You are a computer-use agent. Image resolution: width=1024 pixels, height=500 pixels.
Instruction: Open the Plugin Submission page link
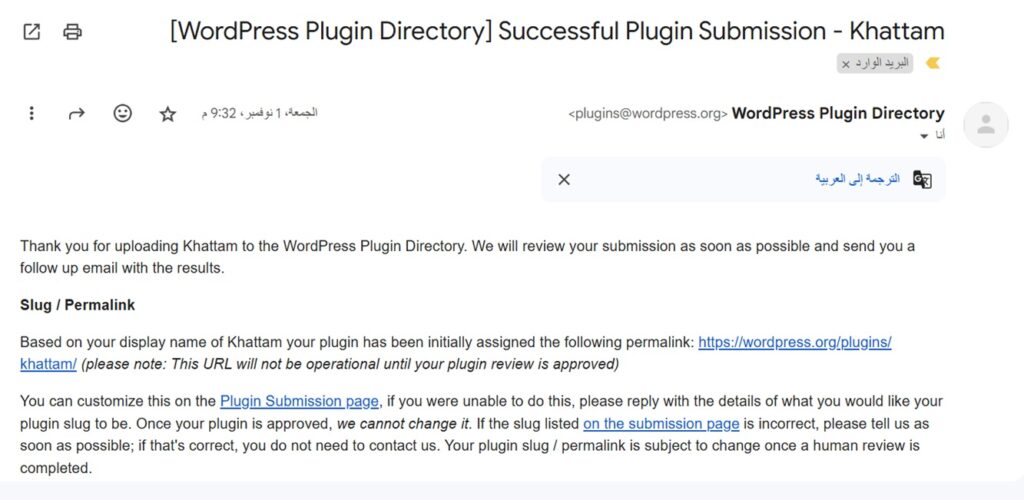tap(299, 401)
